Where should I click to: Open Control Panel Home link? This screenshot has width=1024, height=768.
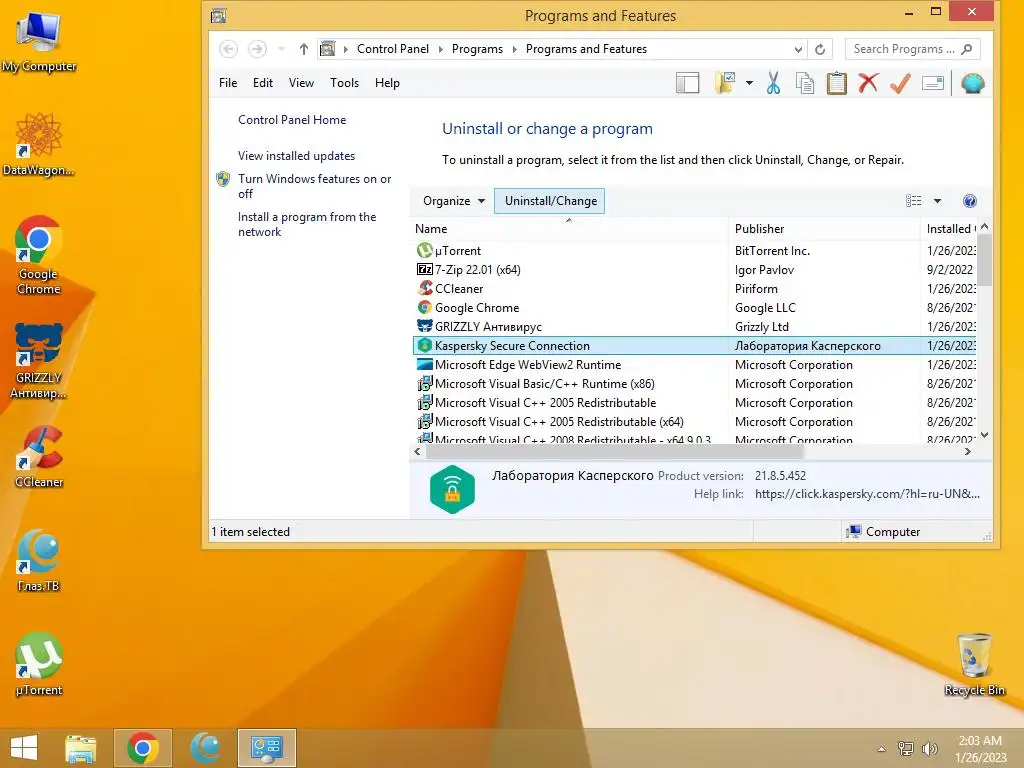pyautogui.click(x=292, y=120)
